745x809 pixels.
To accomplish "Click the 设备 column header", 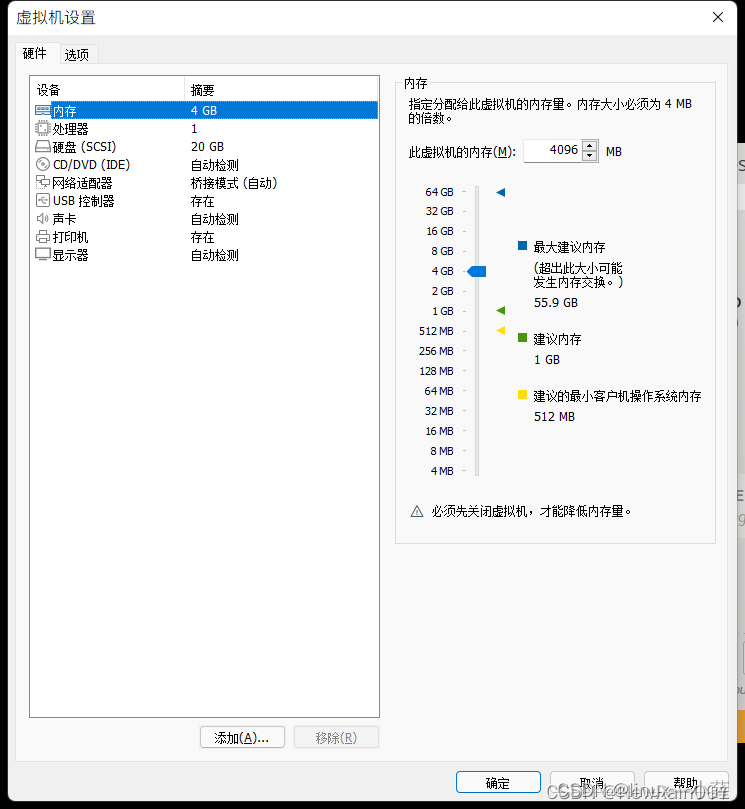I will (x=108, y=90).
